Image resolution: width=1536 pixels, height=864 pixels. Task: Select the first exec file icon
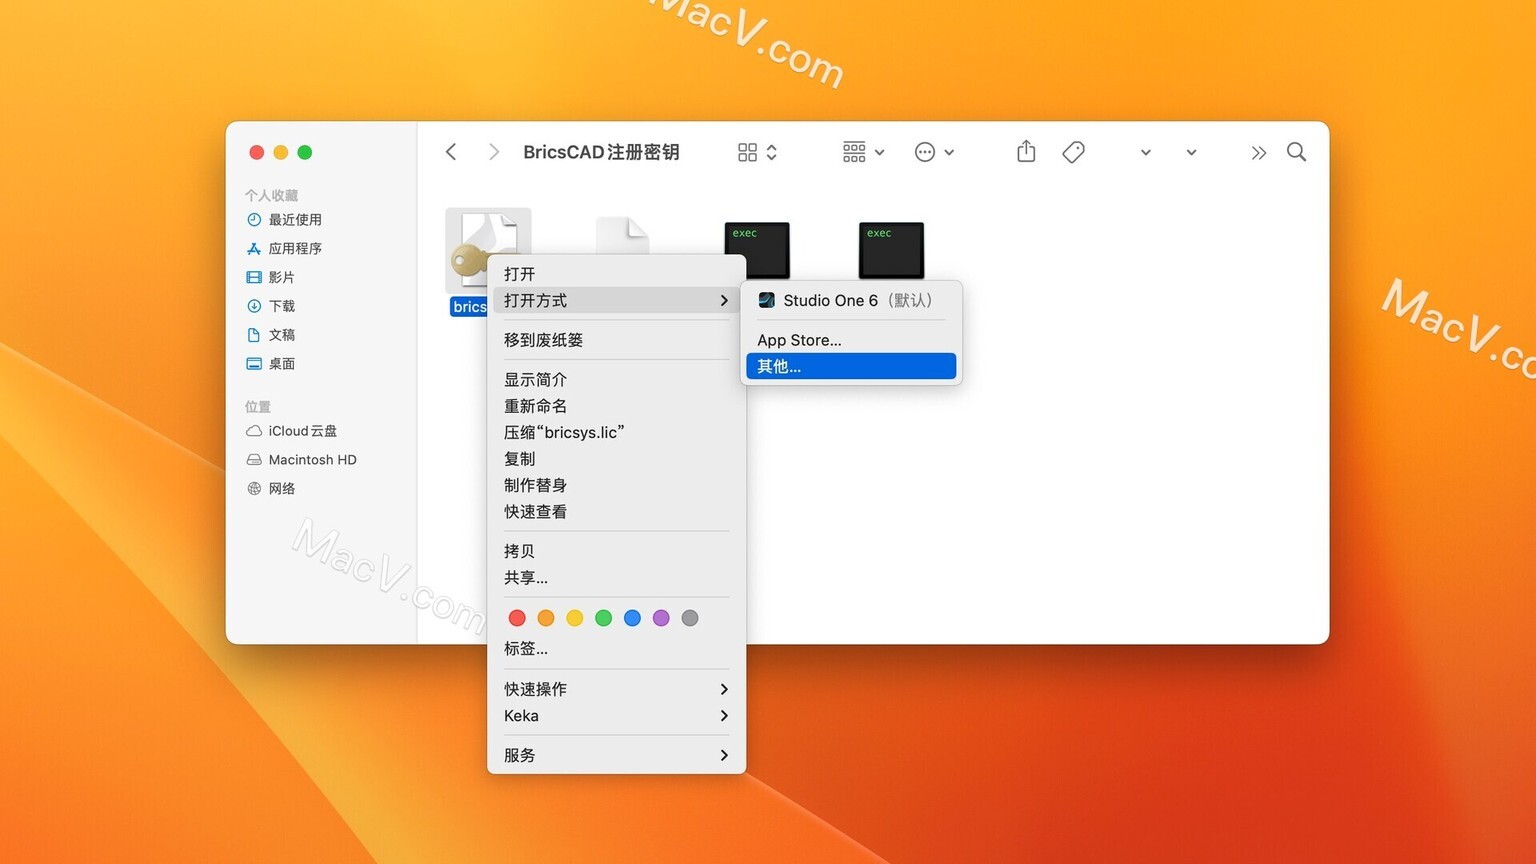click(757, 250)
